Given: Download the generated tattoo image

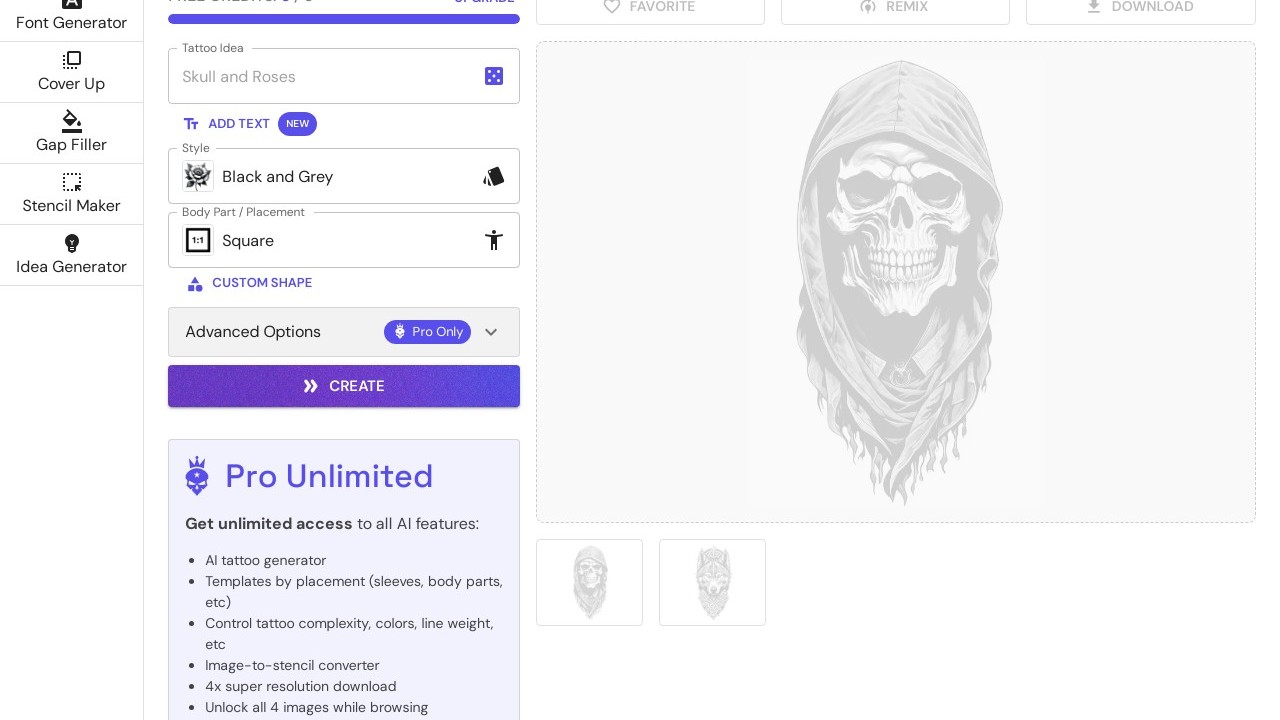Looking at the screenshot, I should 1140,8.
